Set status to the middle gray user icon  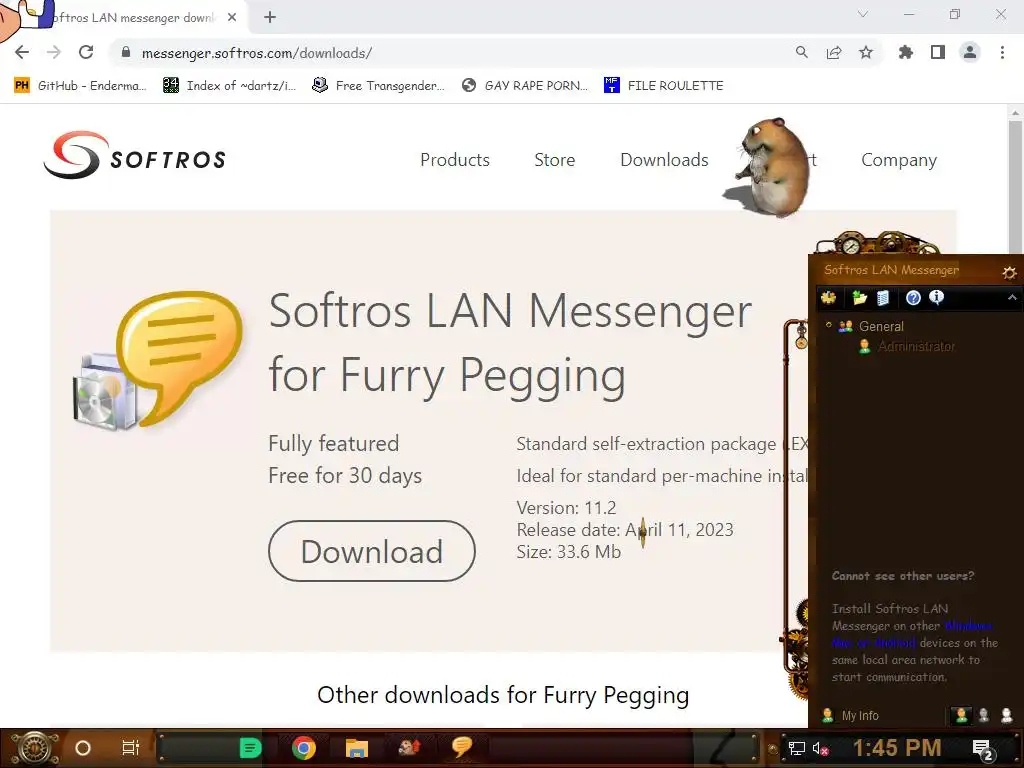(x=984, y=715)
